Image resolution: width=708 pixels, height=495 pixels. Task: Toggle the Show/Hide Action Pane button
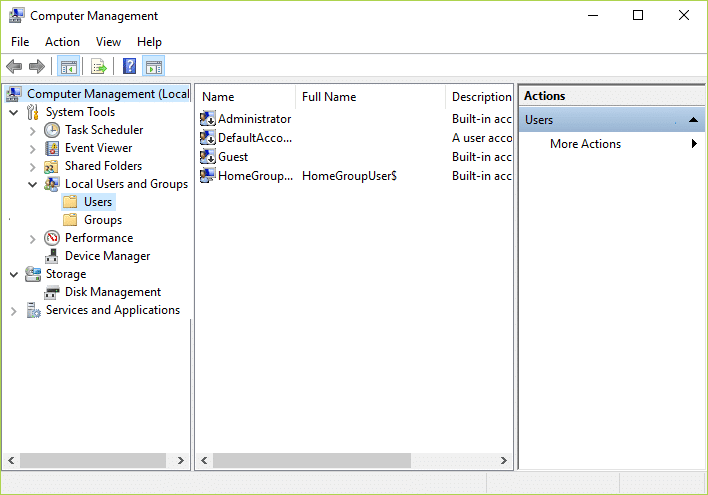[154, 67]
